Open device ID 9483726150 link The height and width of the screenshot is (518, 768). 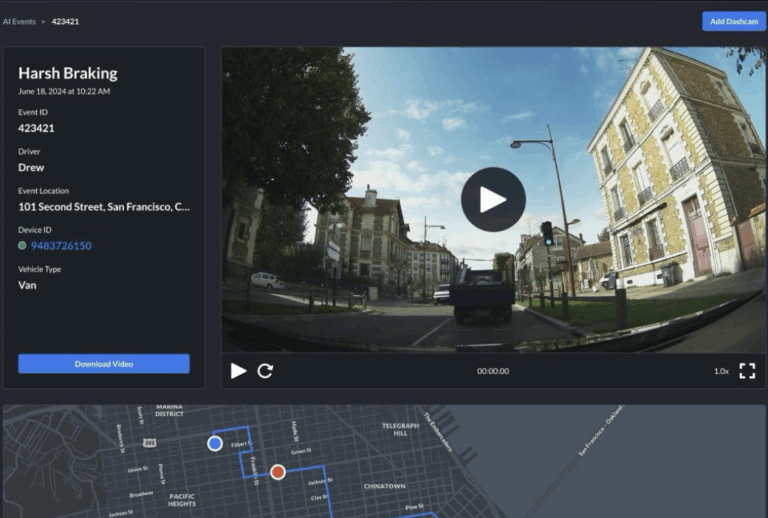(61, 245)
